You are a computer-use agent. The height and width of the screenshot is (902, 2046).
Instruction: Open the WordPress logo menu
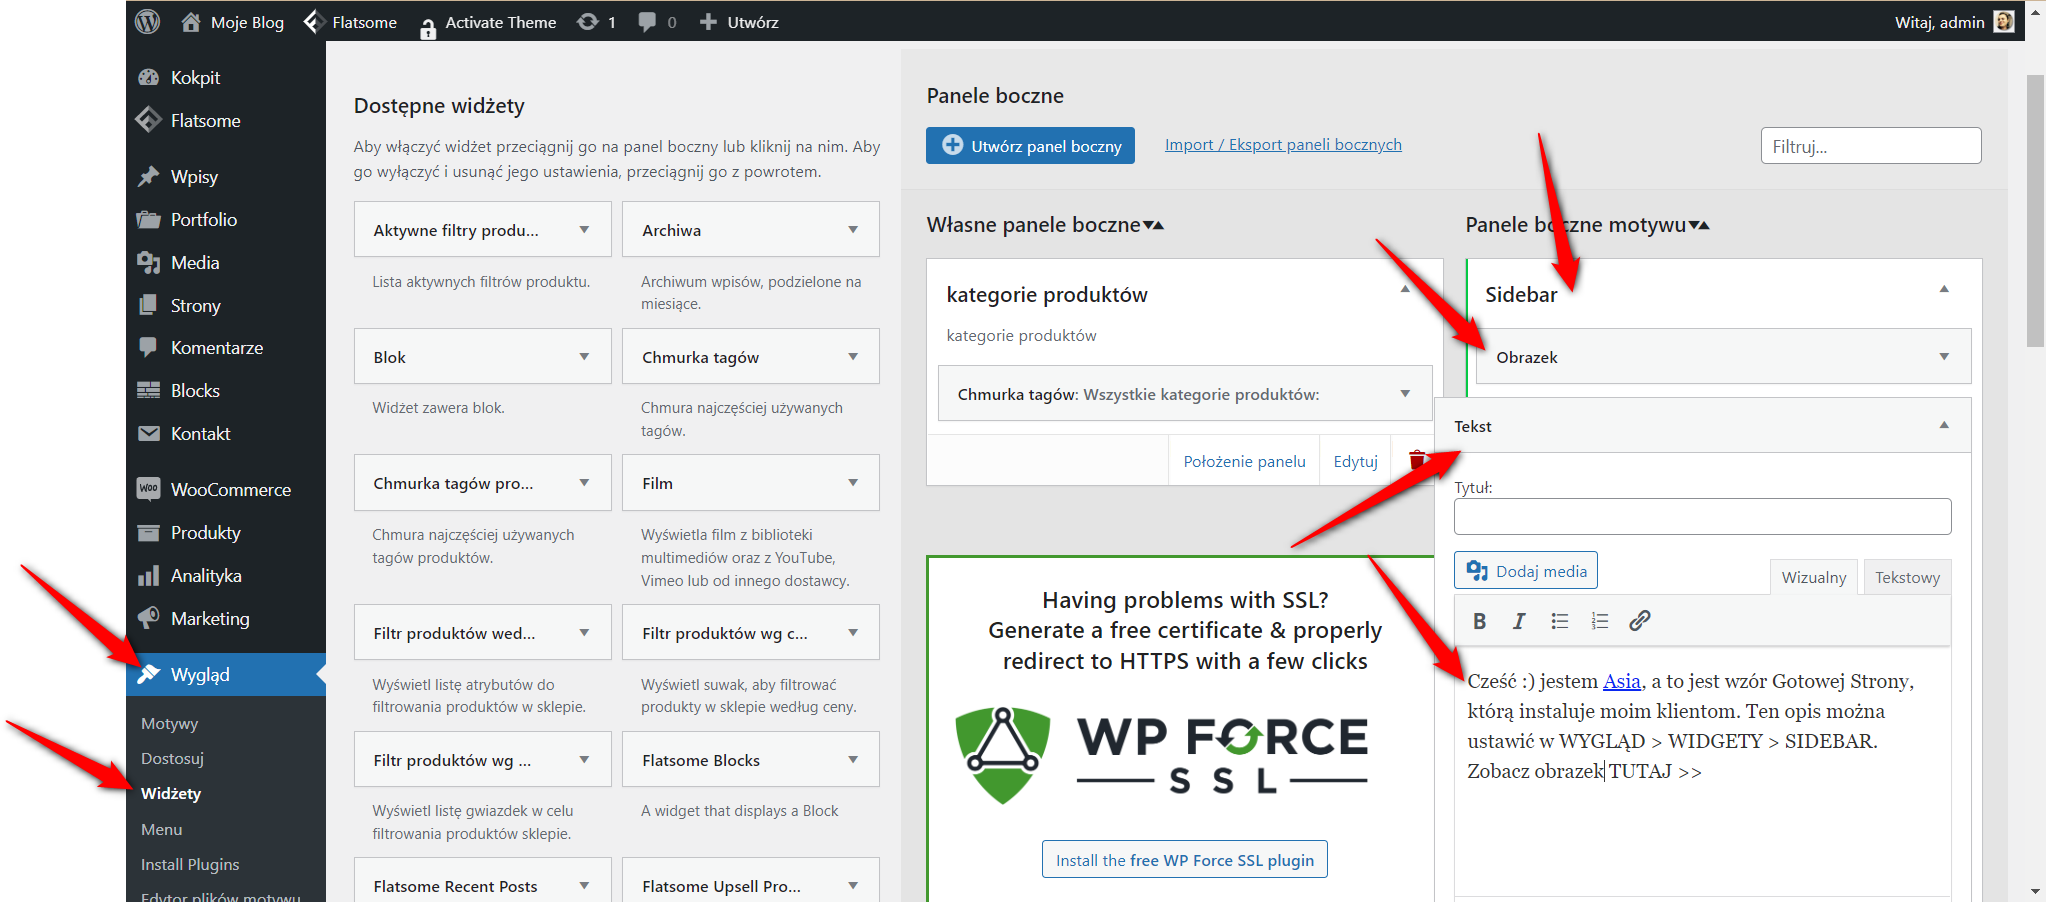[148, 22]
